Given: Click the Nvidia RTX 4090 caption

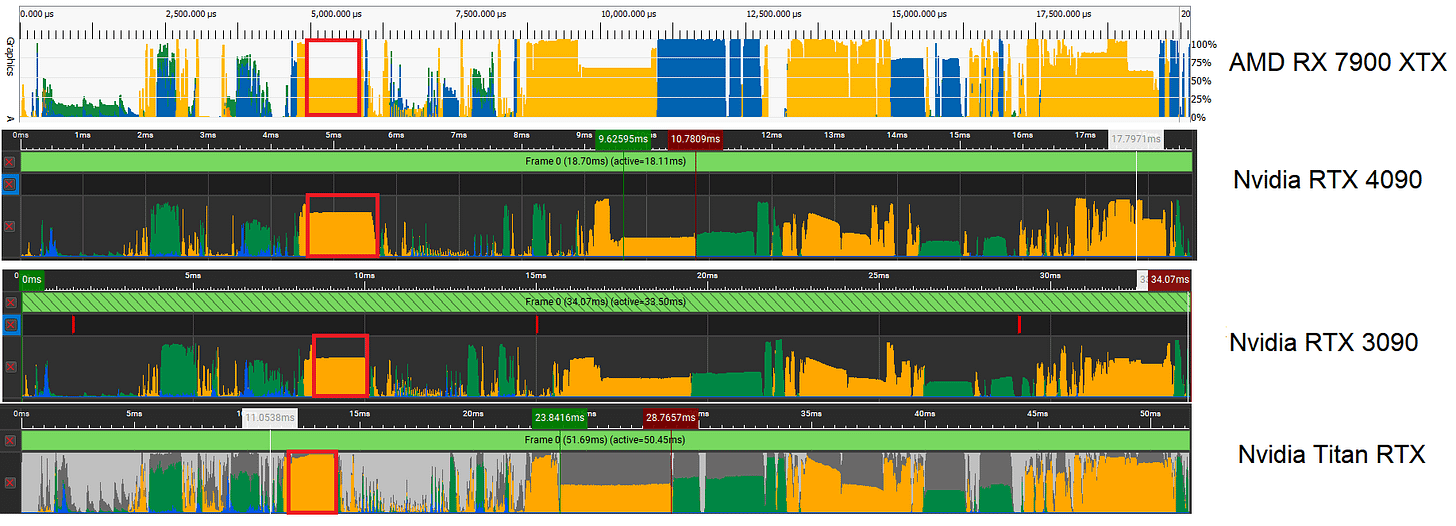Looking at the screenshot, I should pyautogui.click(x=1327, y=180).
